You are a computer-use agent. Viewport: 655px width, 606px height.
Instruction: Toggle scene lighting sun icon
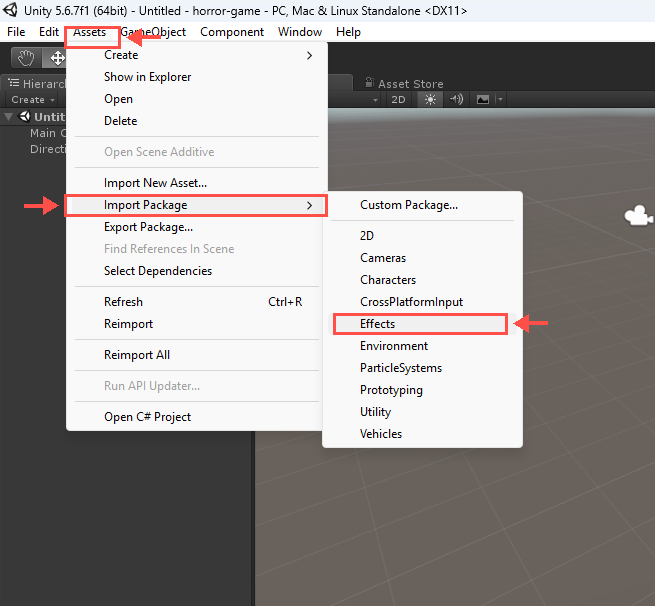[x=430, y=99]
